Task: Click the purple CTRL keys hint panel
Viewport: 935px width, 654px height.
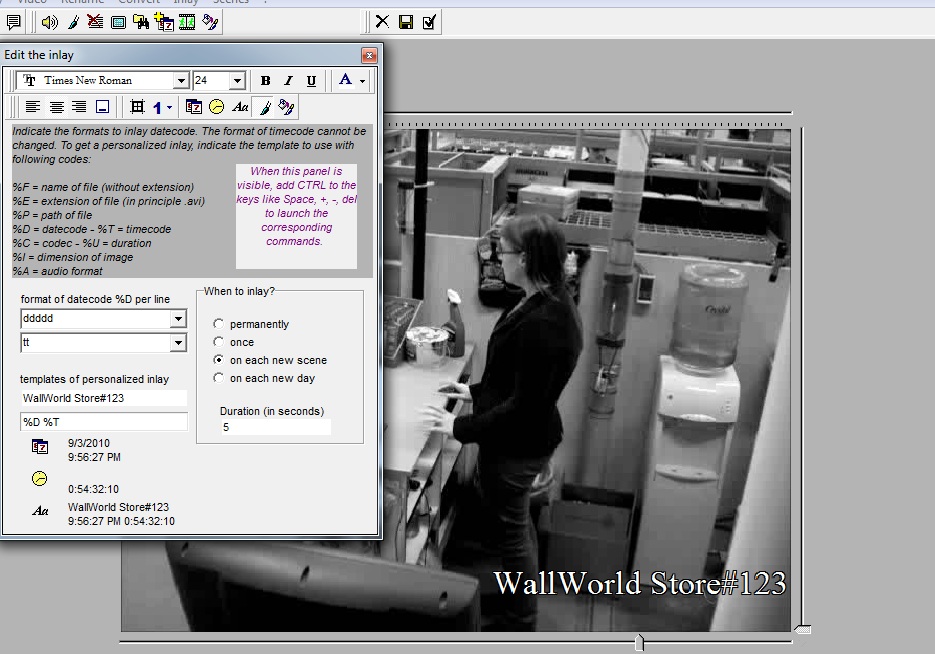Action: pyautogui.click(x=296, y=216)
